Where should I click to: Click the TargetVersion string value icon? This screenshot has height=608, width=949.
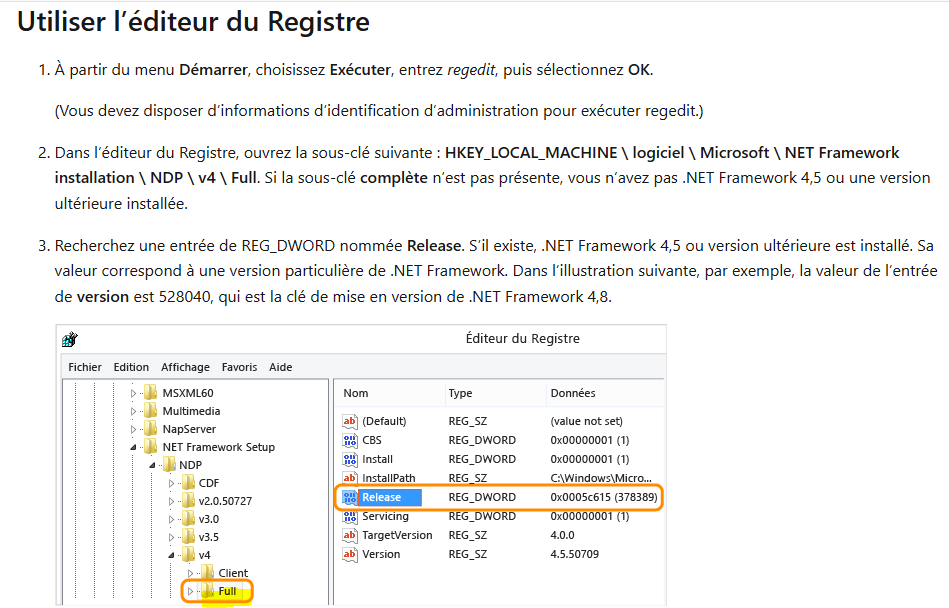[x=350, y=535]
